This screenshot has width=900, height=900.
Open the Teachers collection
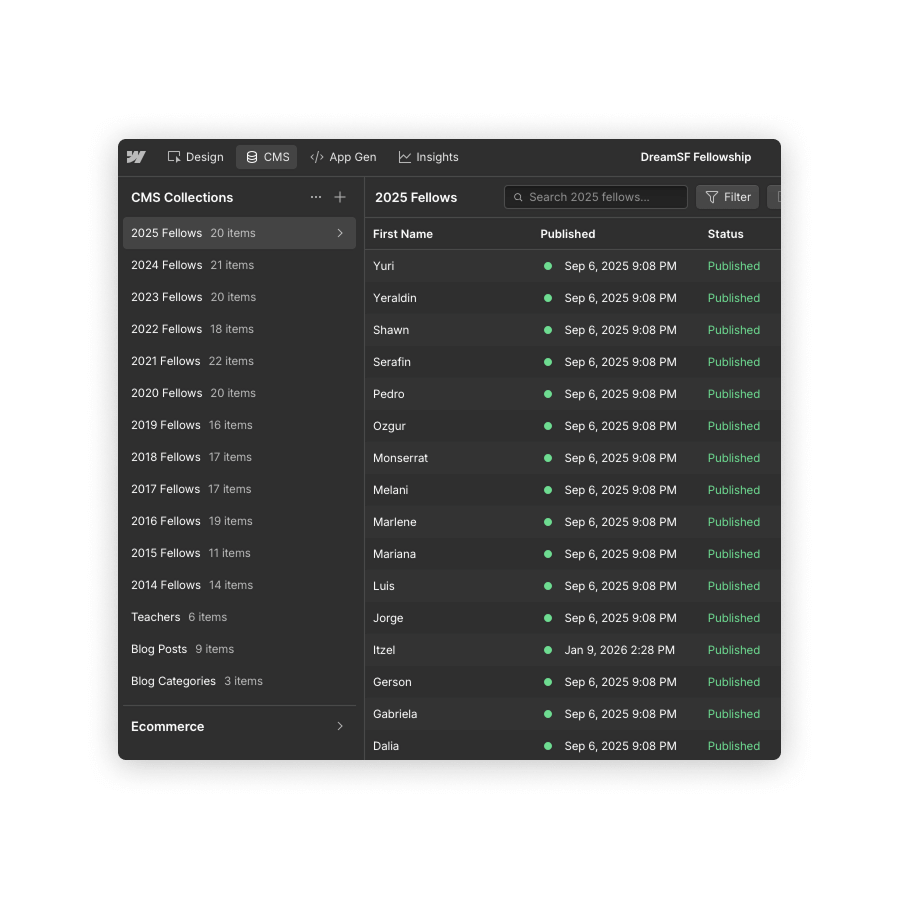point(239,617)
